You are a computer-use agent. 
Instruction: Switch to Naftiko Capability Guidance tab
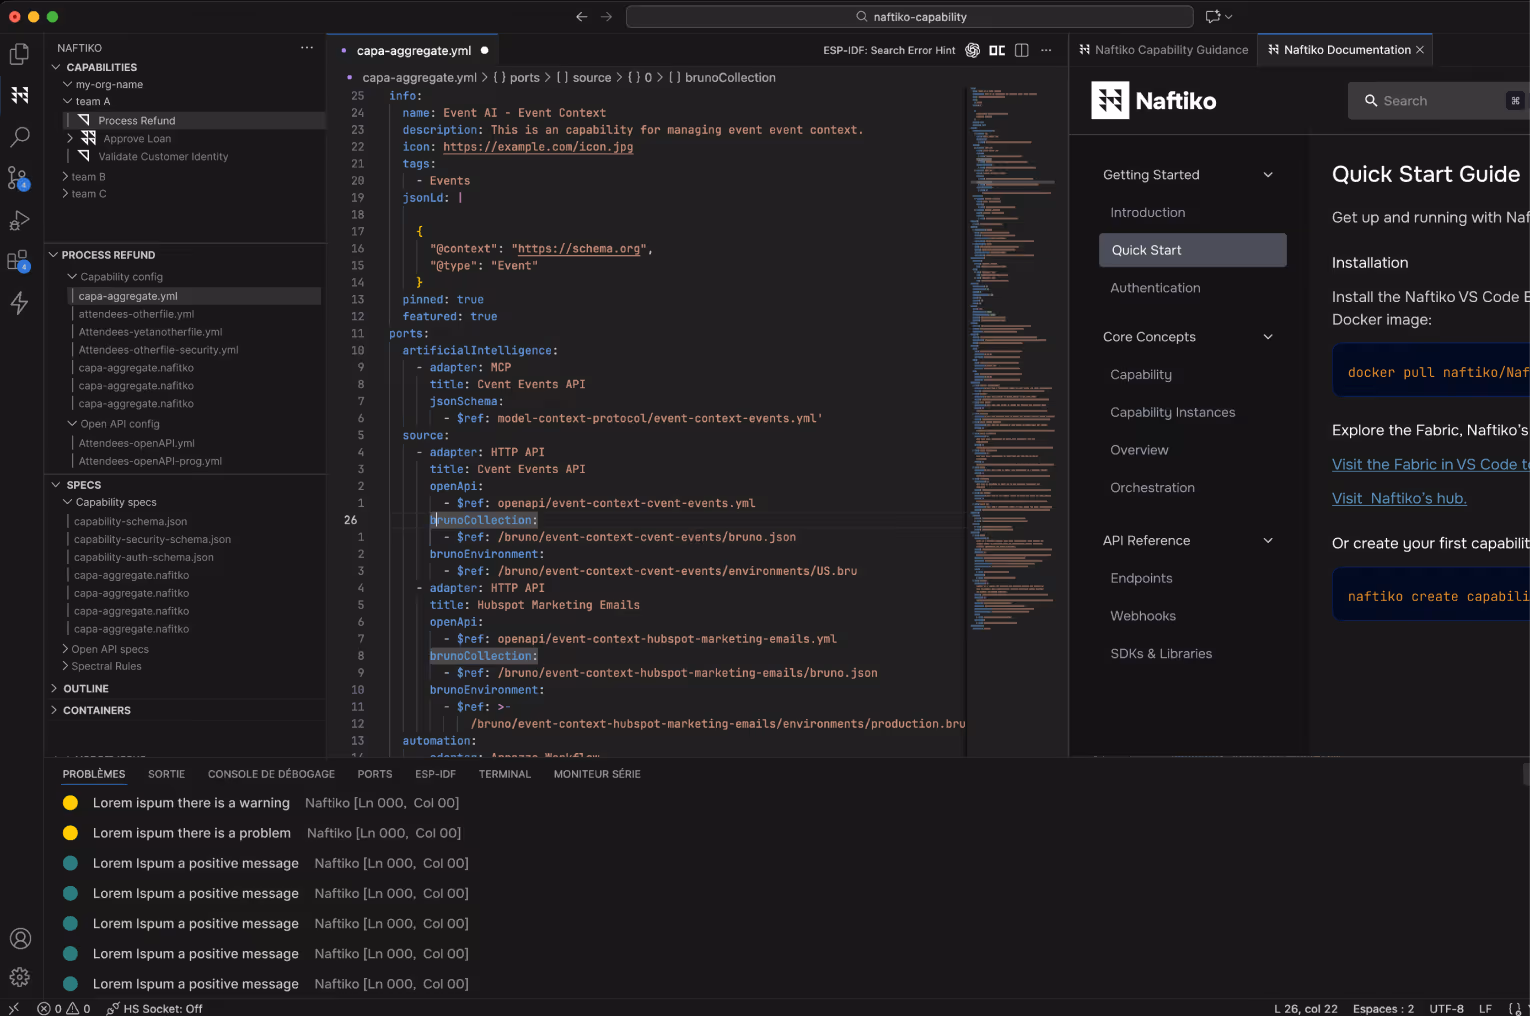pyautogui.click(x=1164, y=50)
